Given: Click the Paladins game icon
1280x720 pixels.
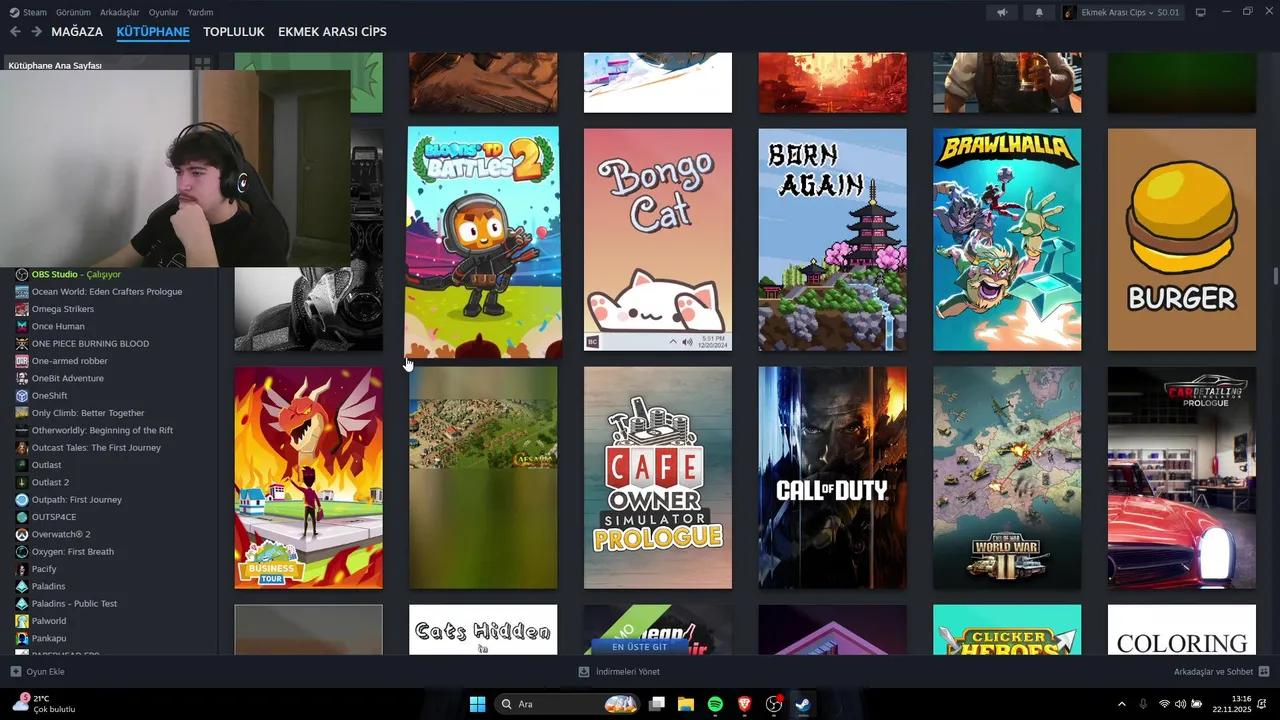Looking at the screenshot, I should pyautogui.click(x=22, y=586).
